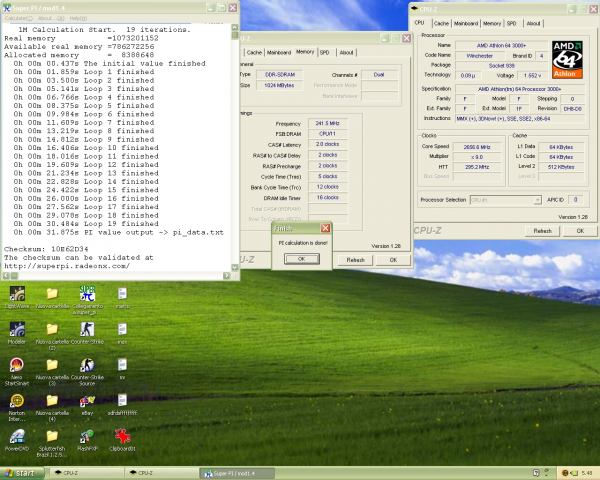Click Super PI vertical scrollbar up arrow
Viewport: 600px width, 480px height.
click(235, 27)
